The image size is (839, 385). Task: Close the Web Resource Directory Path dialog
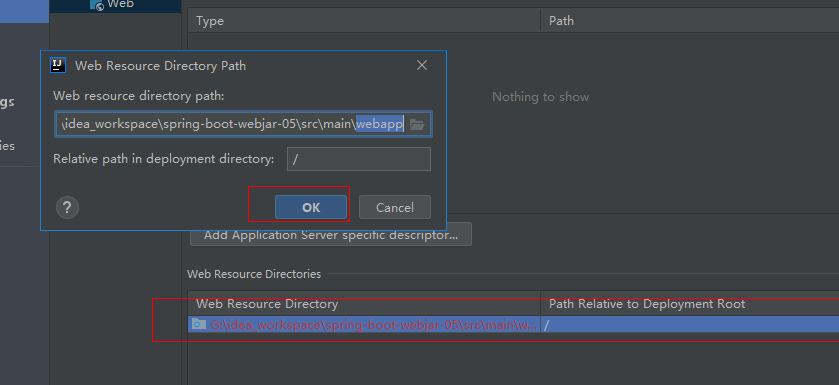click(x=422, y=65)
